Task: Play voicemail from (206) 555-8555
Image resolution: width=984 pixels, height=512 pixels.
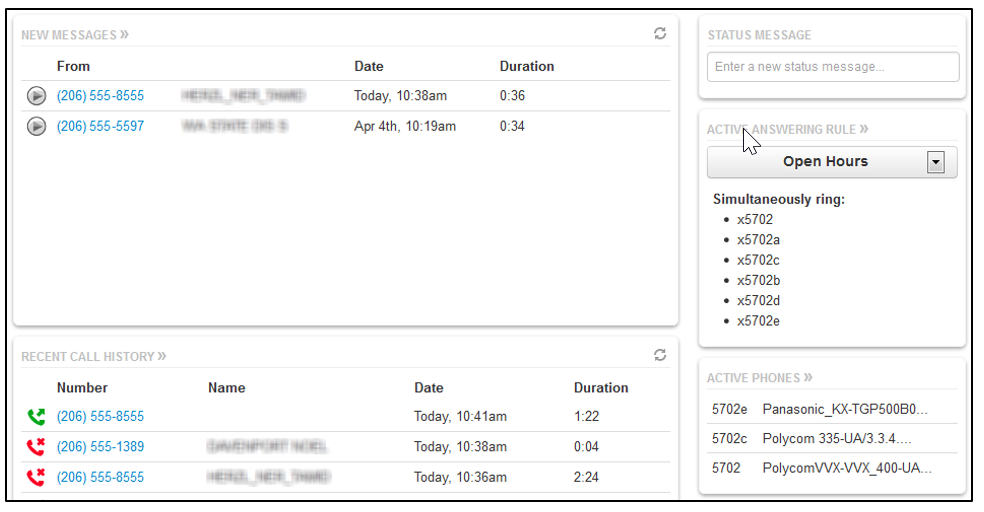Action: 36,96
